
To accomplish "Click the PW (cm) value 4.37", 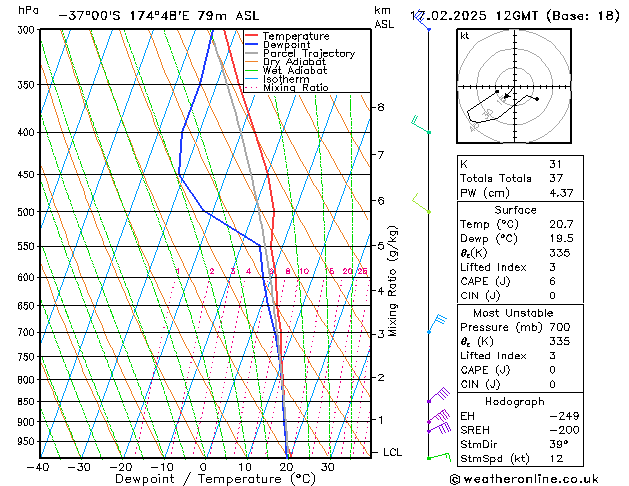I will pyautogui.click(x=561, y=193).
